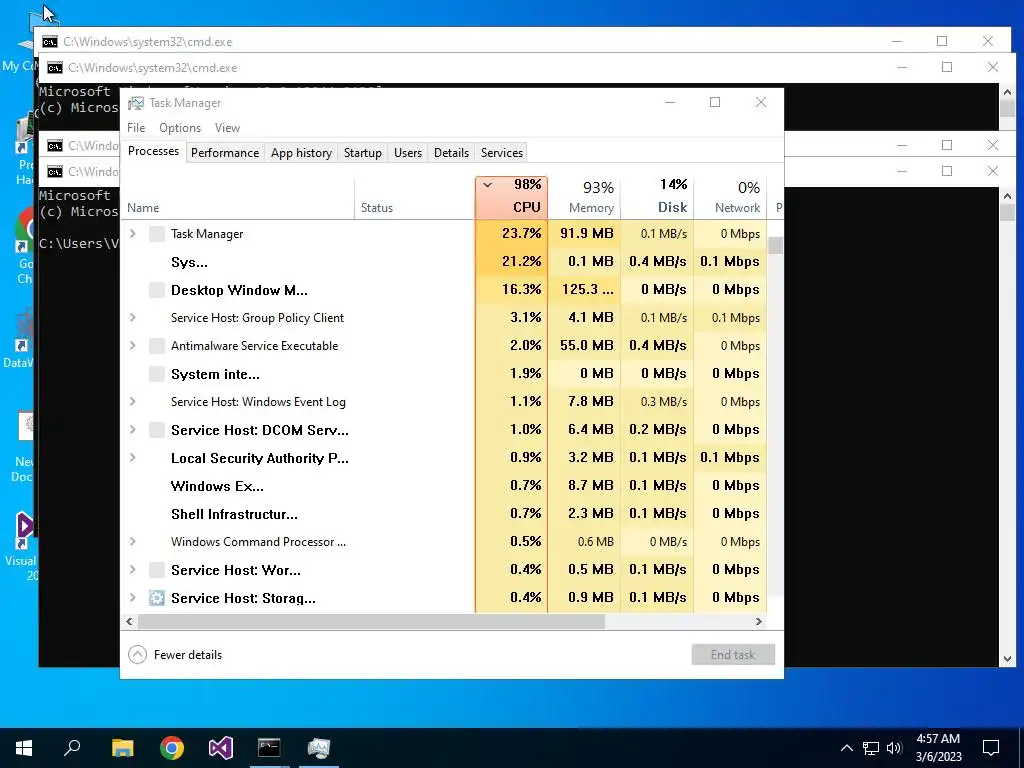Screen dimensions: 1024x768
Task: Open taskbar Search magnifier
Action: click(72, 748)
